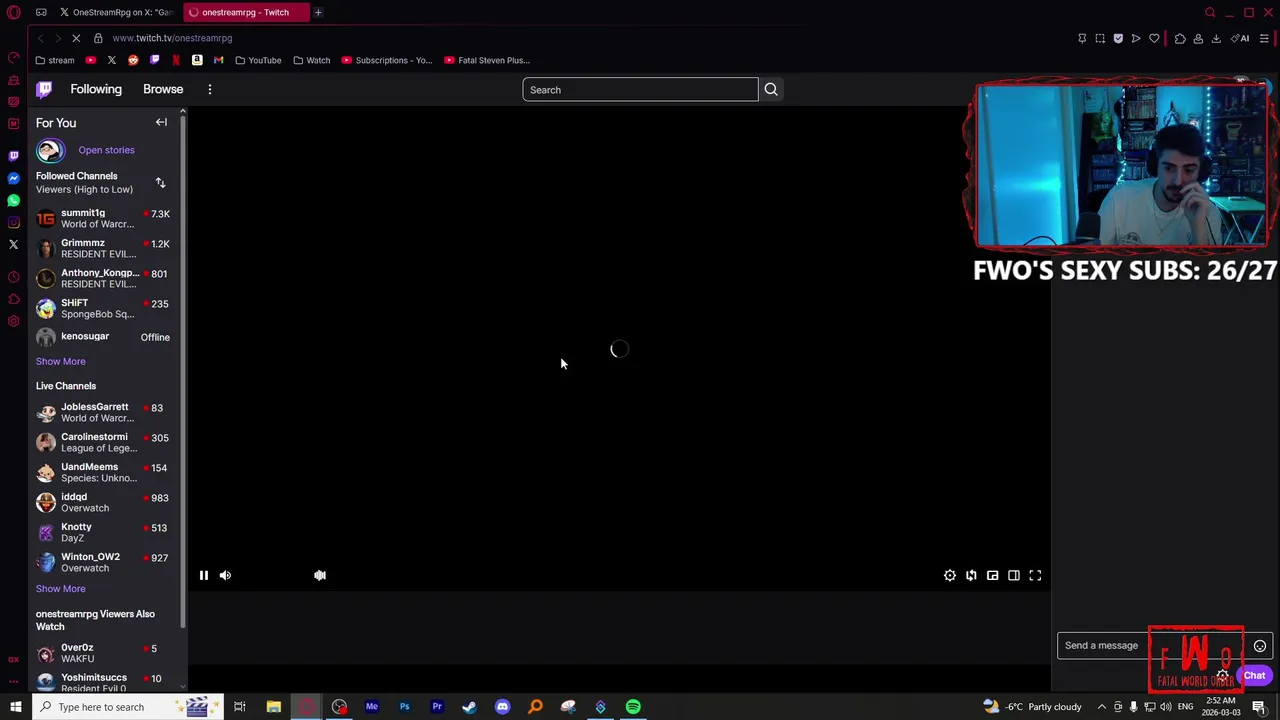
Task: Click the twitch.tv address bar URL
Action: [x=172, y=38]
